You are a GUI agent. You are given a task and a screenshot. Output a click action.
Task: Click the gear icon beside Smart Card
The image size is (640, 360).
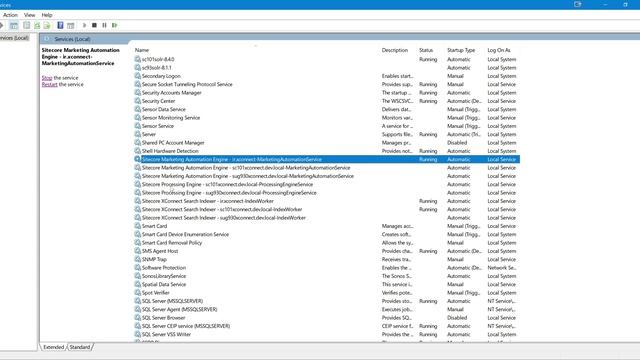138,226
